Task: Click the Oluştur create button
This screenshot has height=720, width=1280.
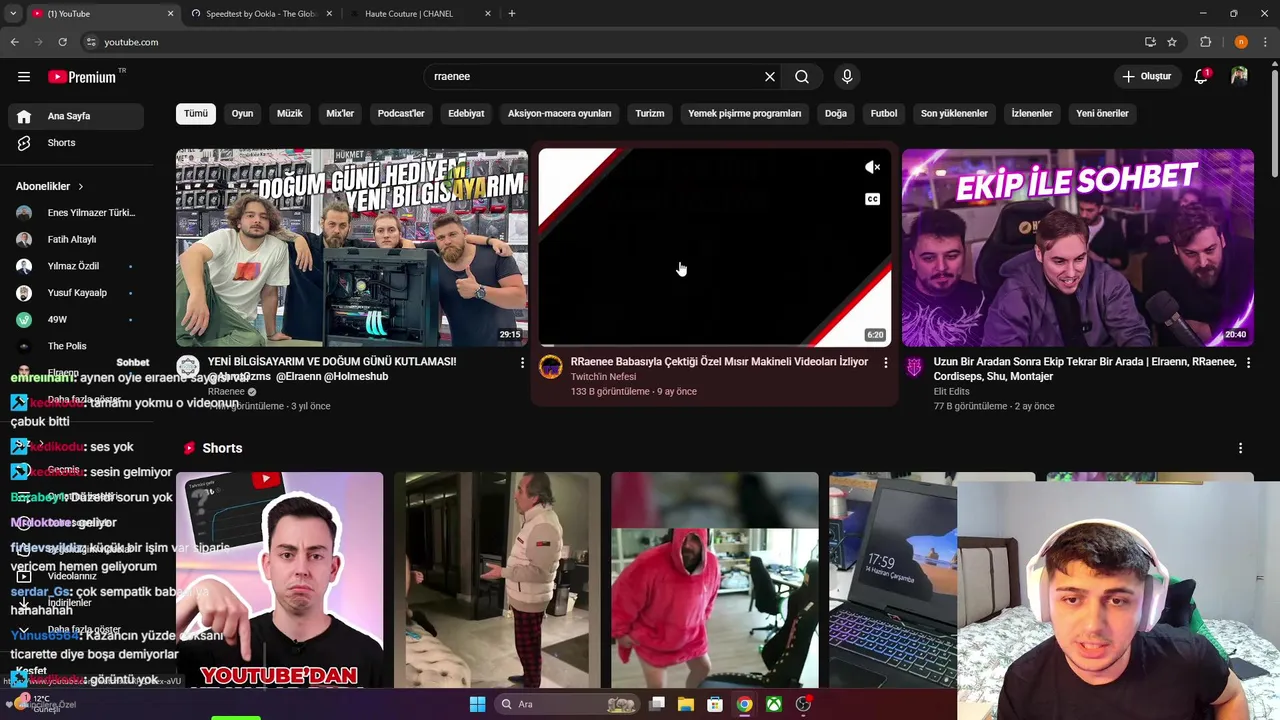Action: [x=1146, y=76]
